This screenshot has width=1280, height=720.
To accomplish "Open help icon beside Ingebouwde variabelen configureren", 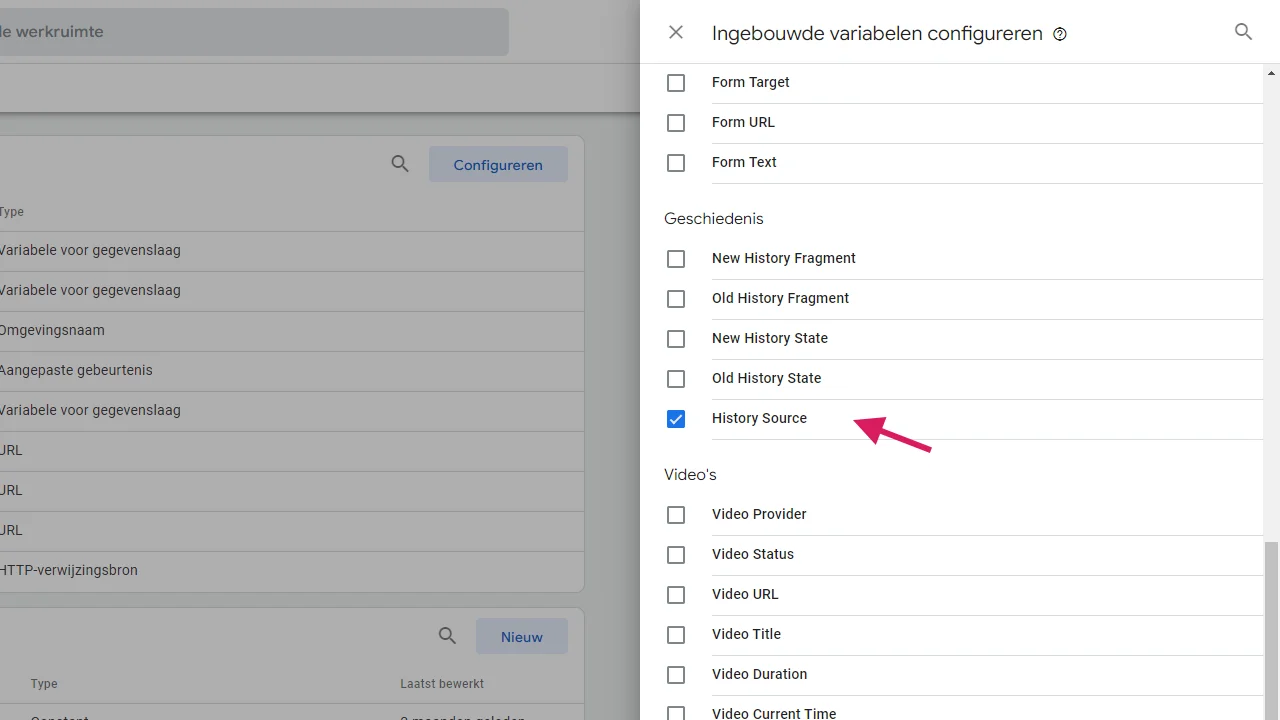I will (1060, 34).
